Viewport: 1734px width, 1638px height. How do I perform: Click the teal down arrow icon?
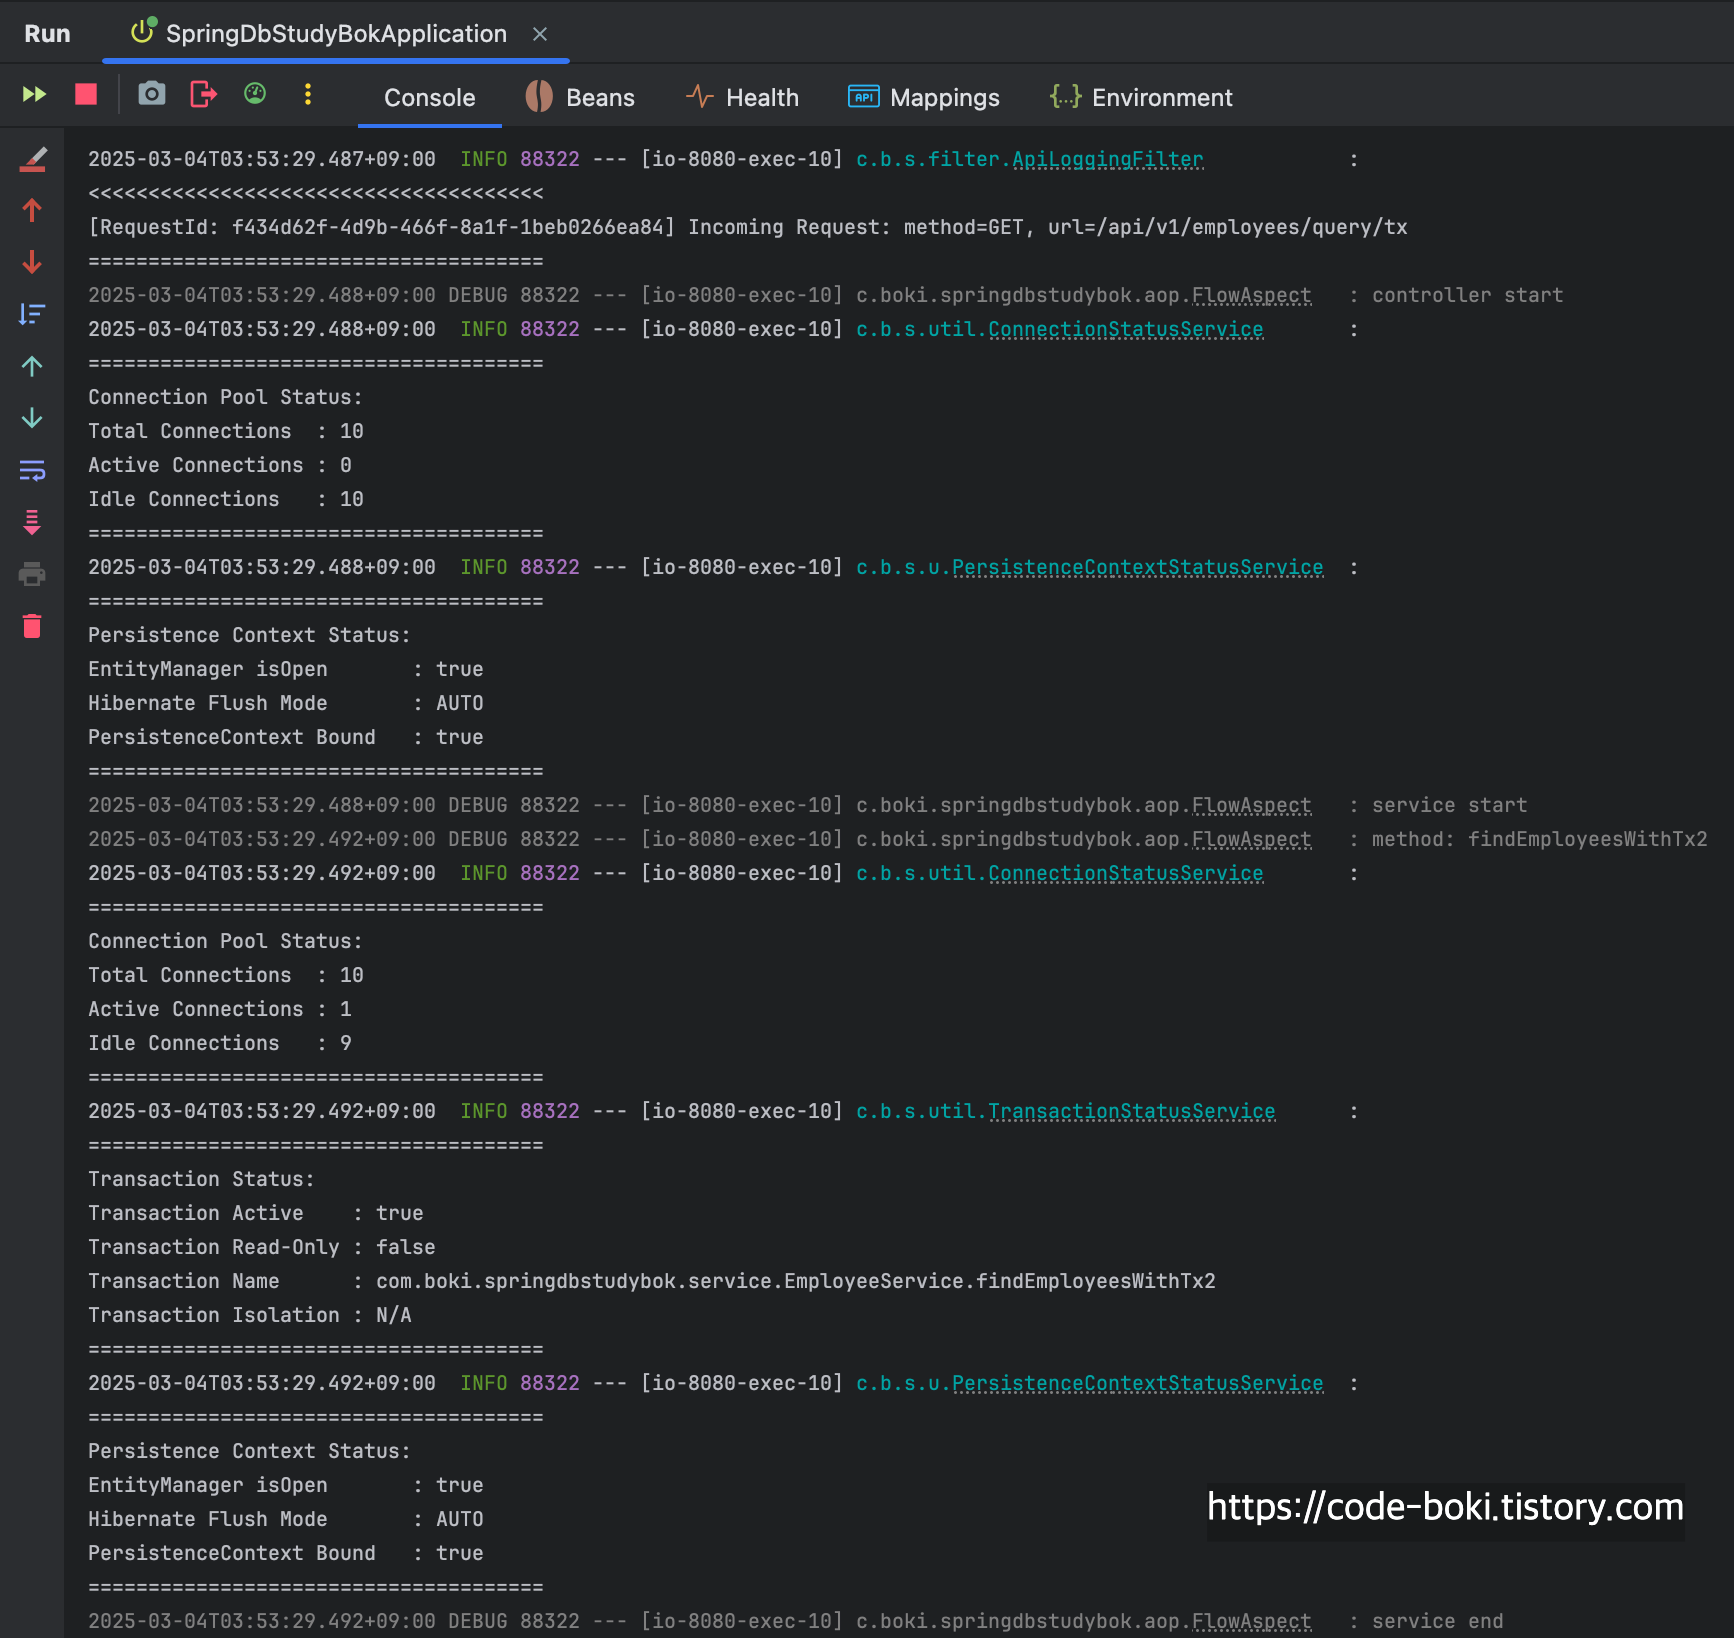tap(32, 418)
